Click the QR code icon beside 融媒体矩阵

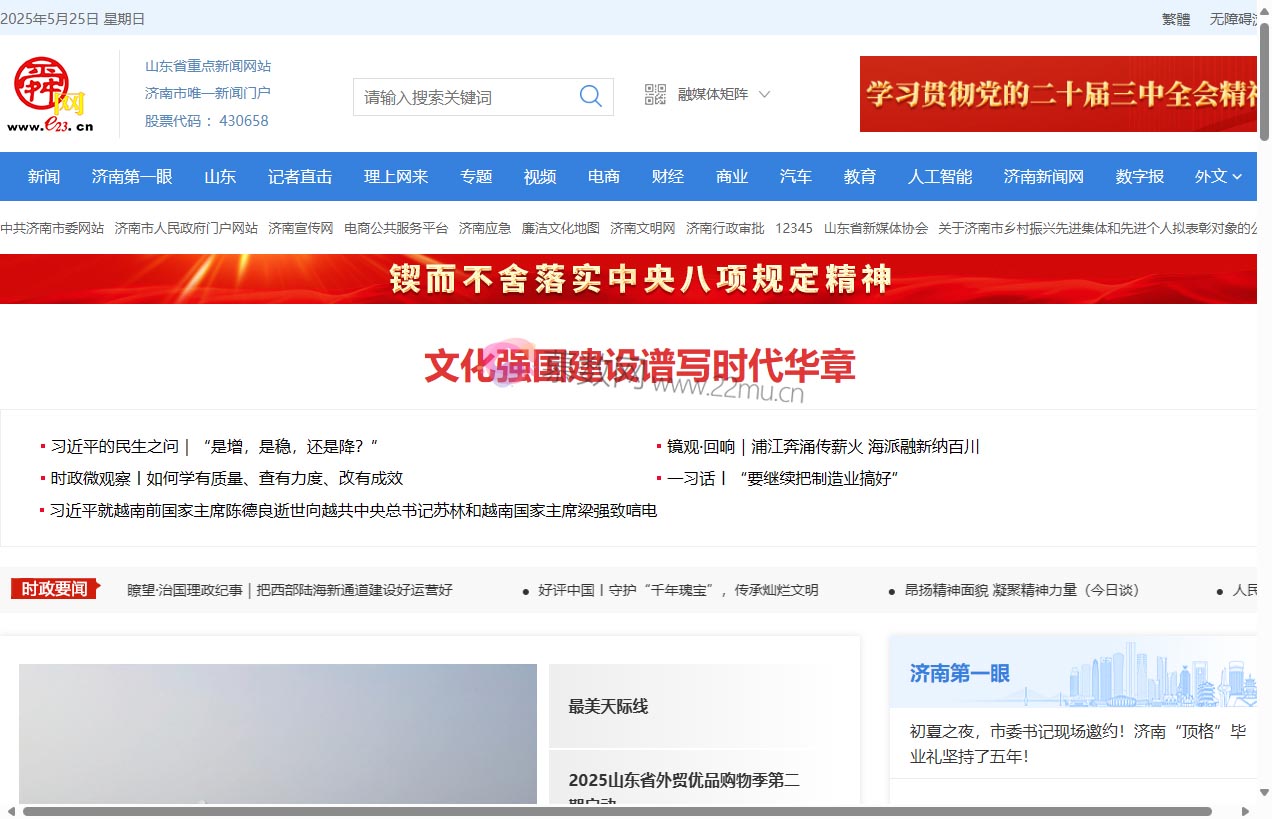click(x=653, y=93)
